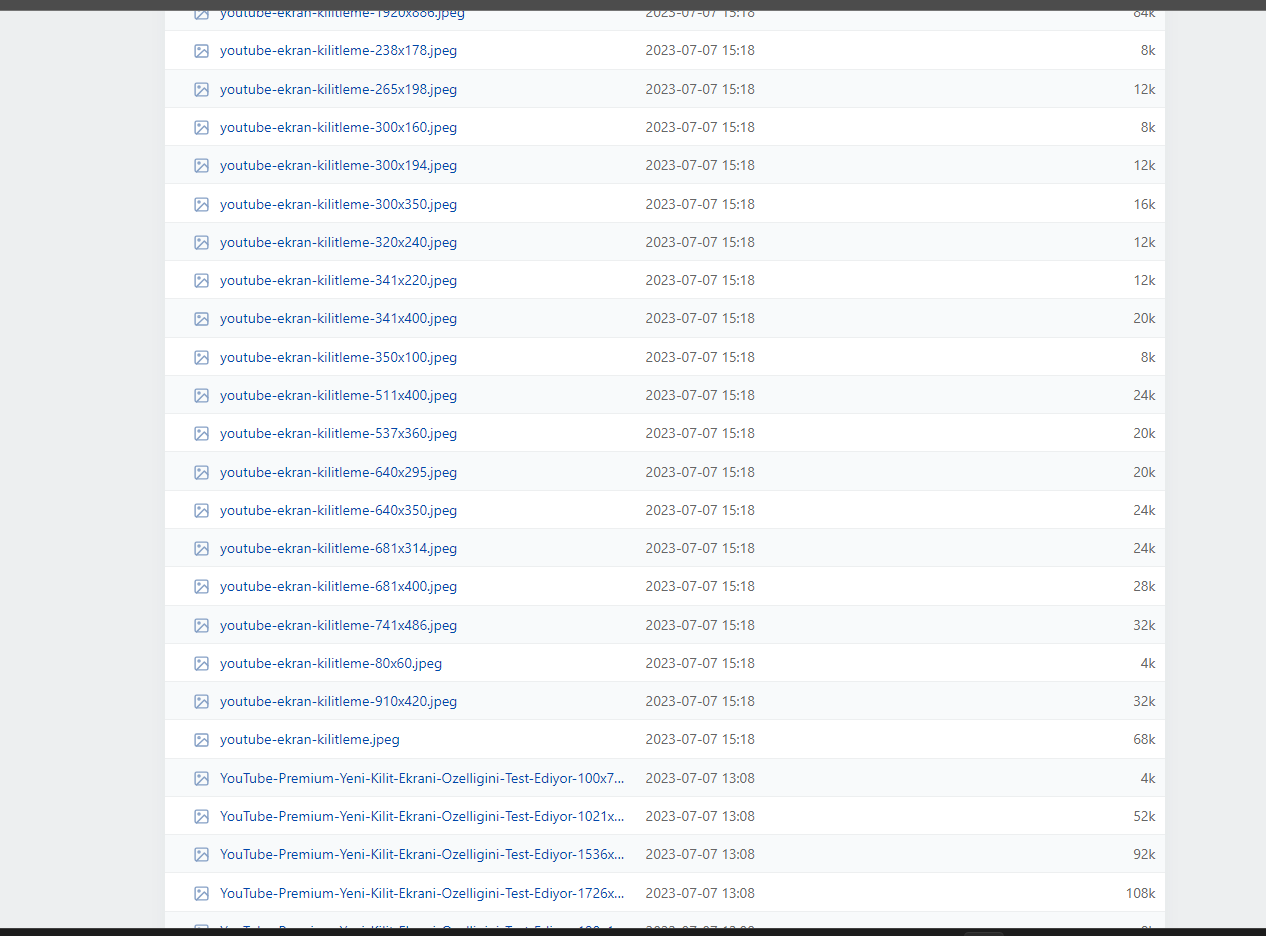1266x936 pixels.
Task: Click the image icon beside youtube-ekran-kilitleme.jpeg
Action: pyautogui.click(x=201, y=739)
